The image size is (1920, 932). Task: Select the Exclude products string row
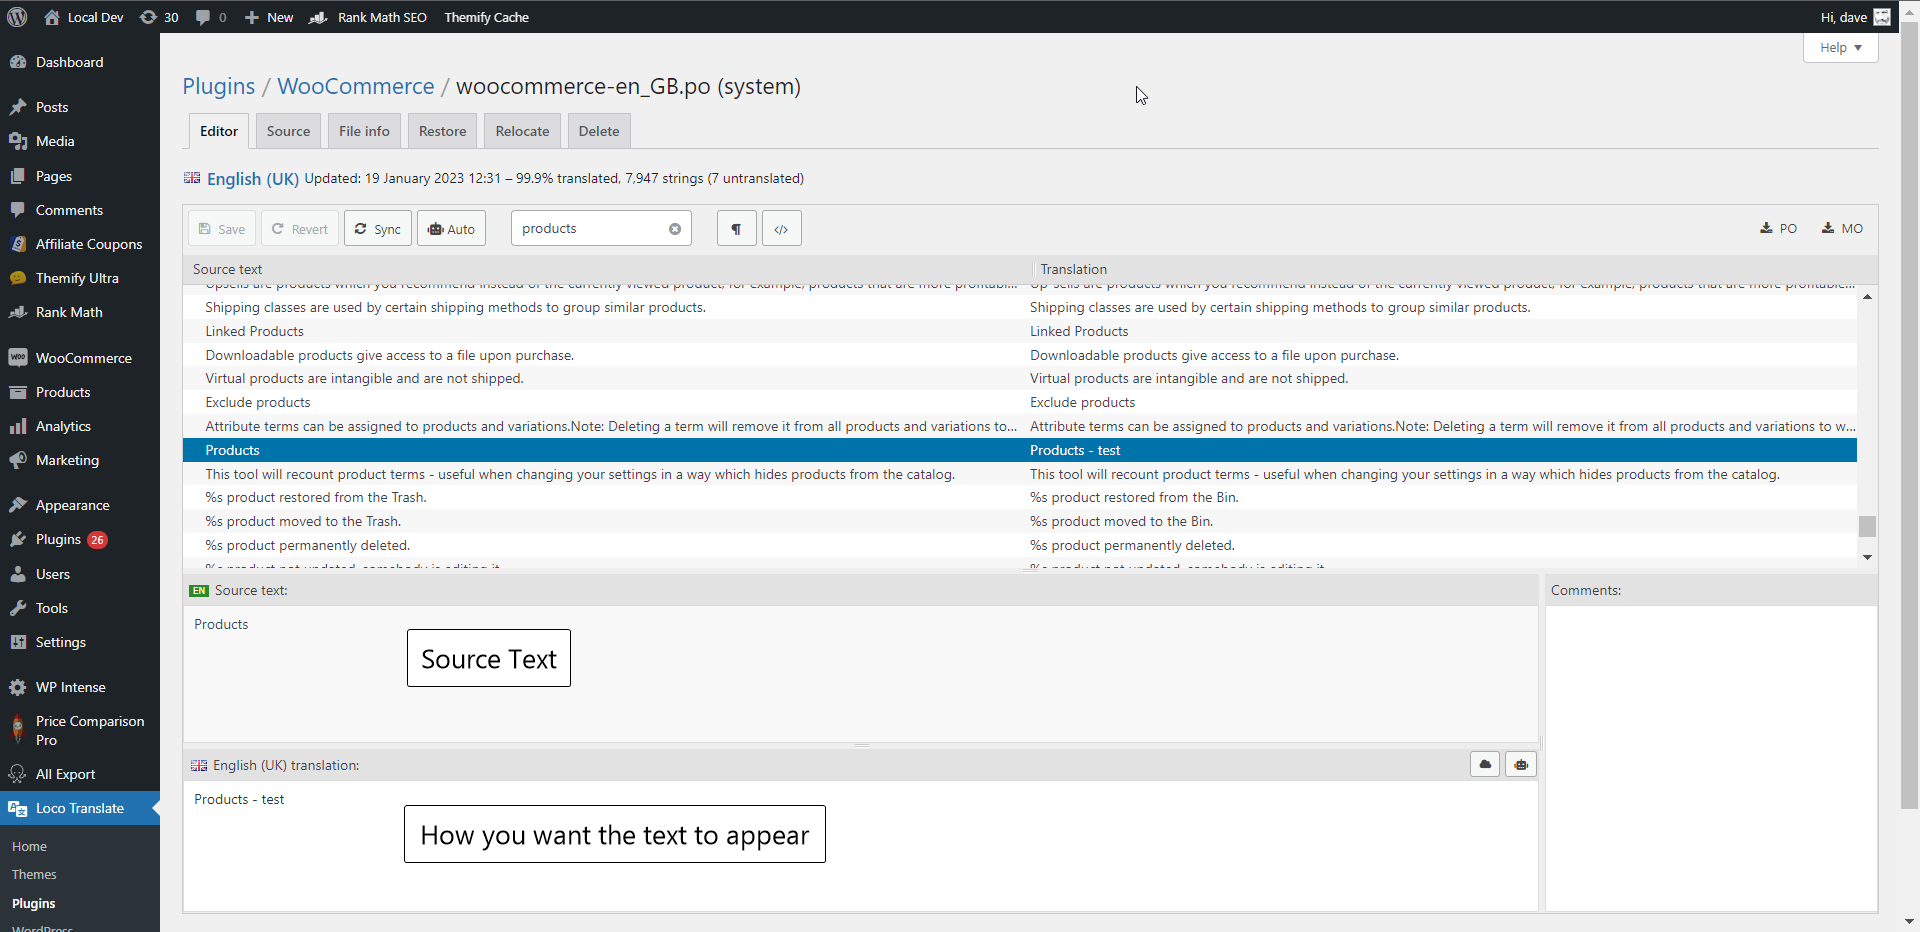pyautogui.click(x=1020, y=402)
